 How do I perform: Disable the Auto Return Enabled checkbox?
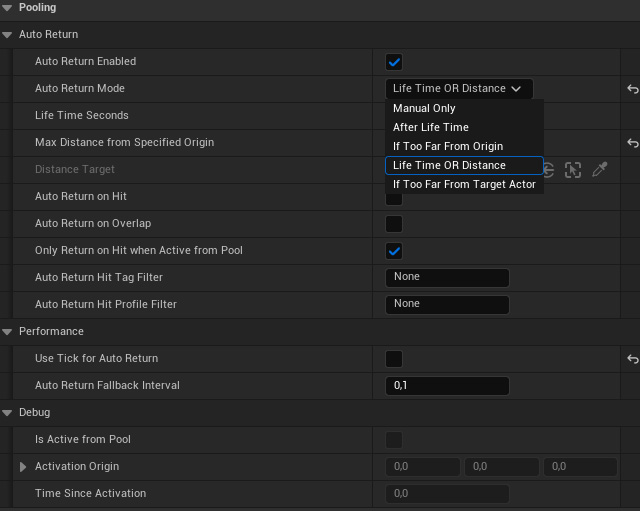coord(394,62)
